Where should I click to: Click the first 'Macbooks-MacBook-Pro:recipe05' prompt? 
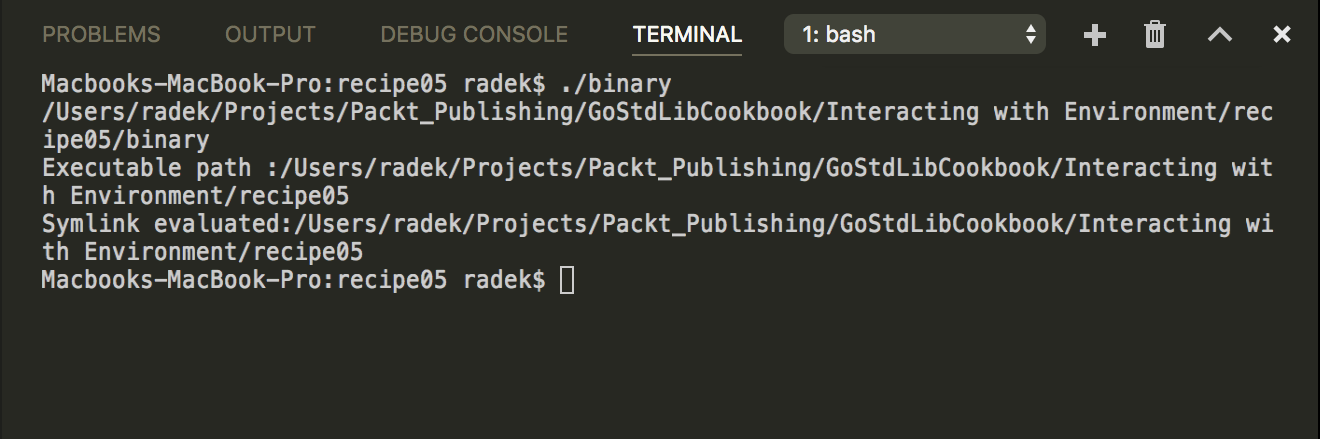pyautogui.click(x=244, y=83)
